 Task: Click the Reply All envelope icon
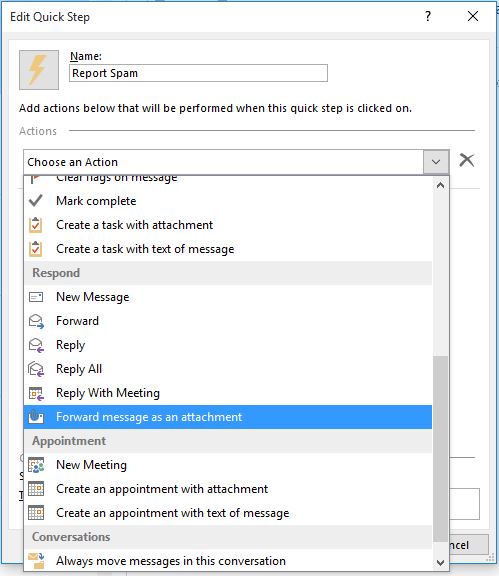click(36, 369)
